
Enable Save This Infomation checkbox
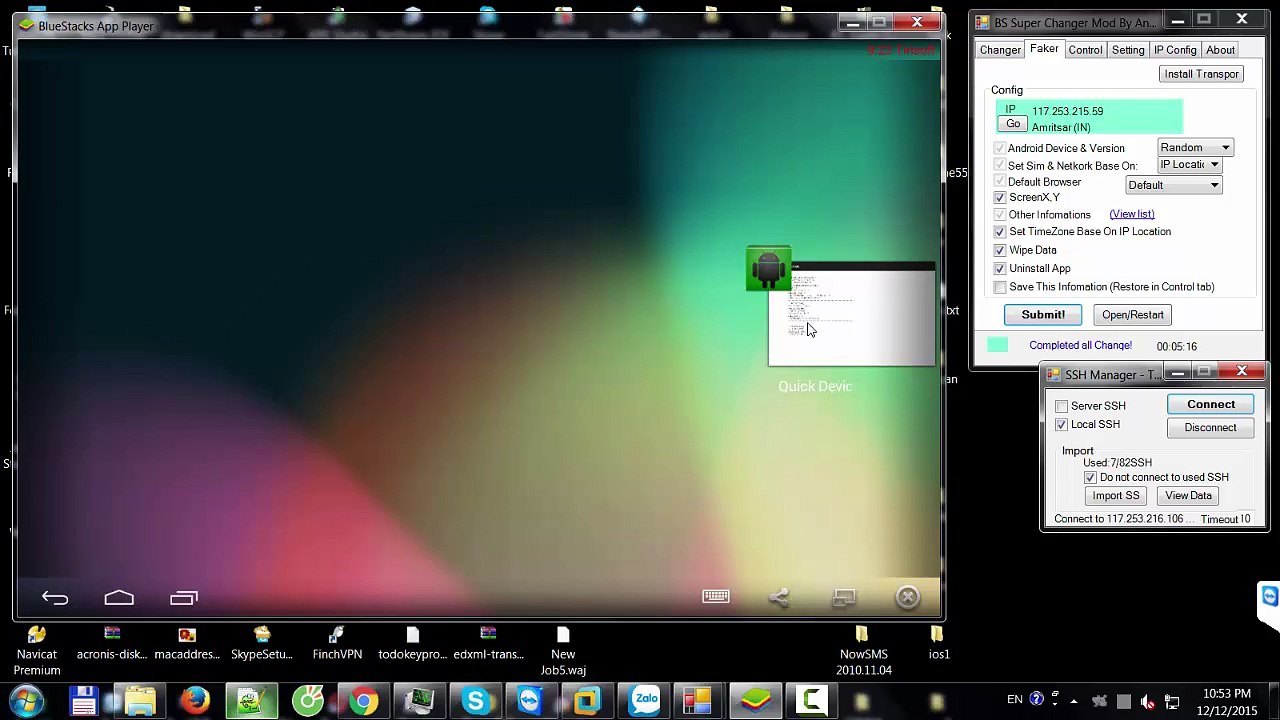point(1000,287)
